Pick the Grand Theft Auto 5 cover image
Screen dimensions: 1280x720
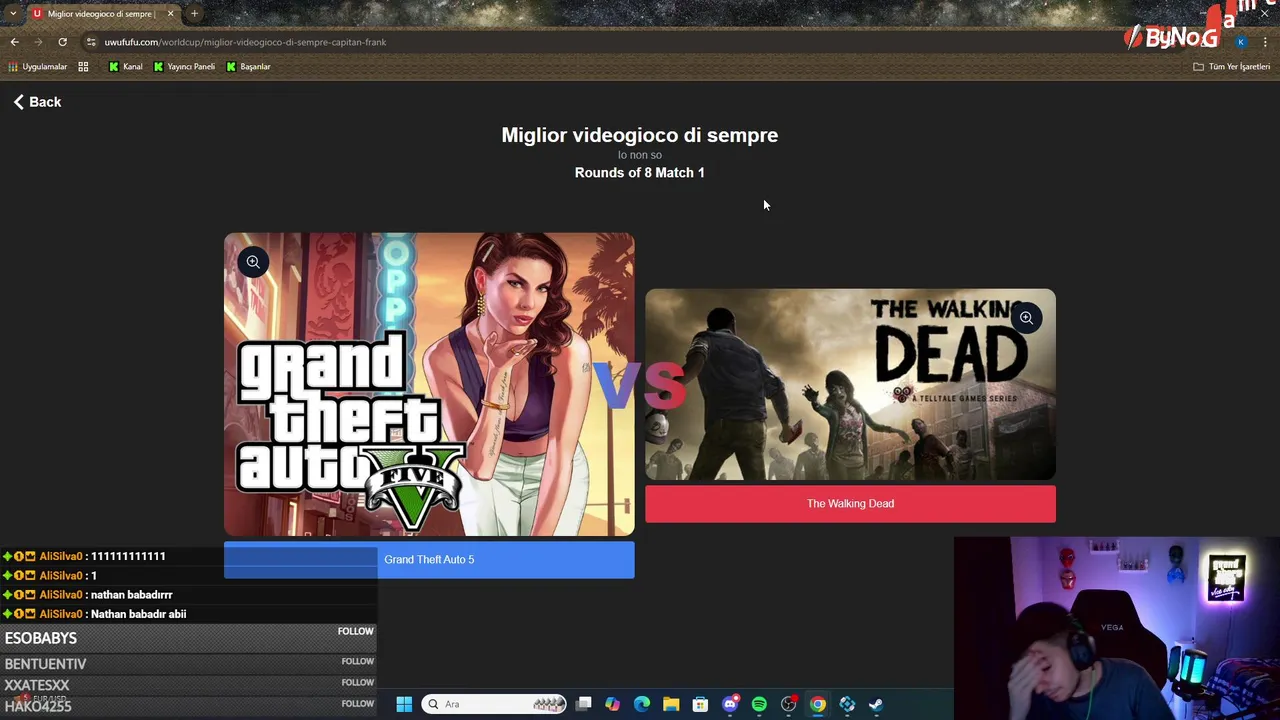(x=429, y=385)
